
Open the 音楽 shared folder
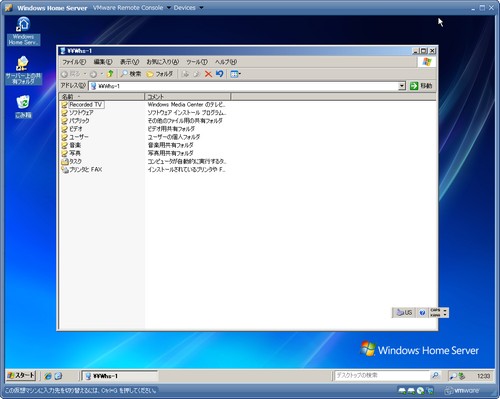tap(71, 145)
